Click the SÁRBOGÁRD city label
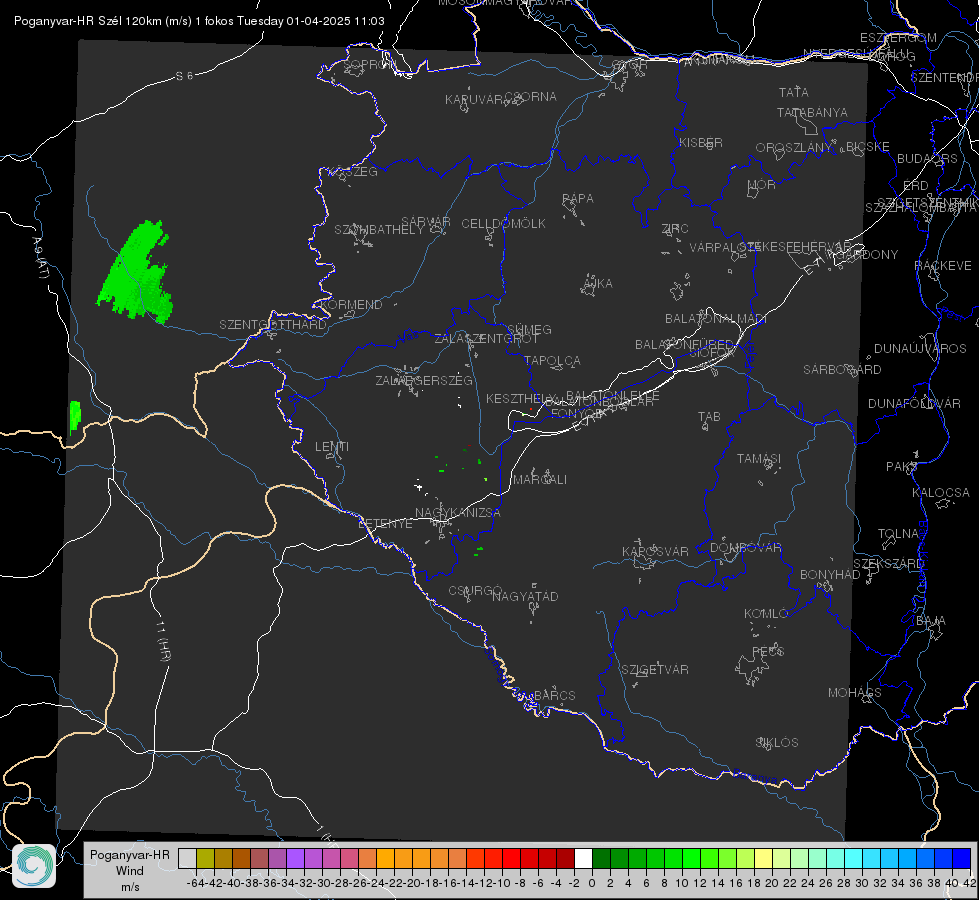Viewport: 979px width, 900px height. (842, 370)
